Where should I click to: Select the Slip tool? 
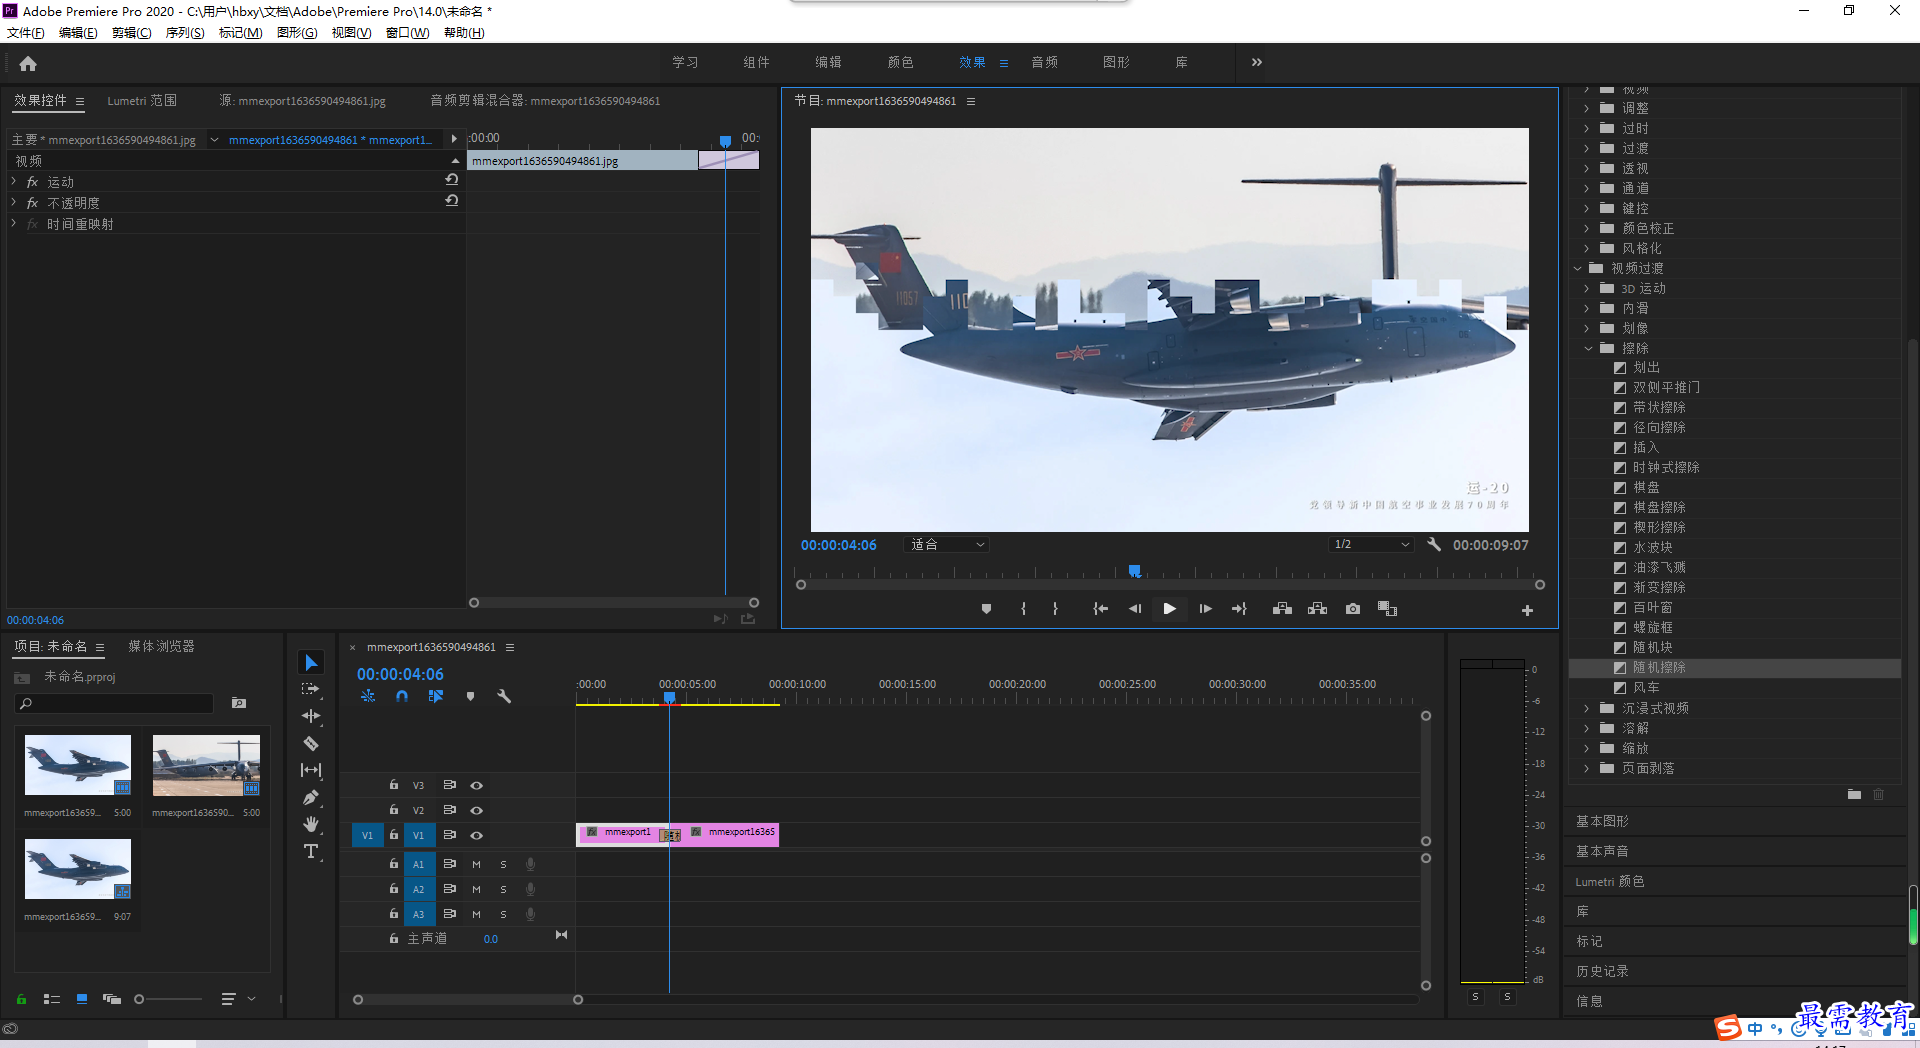coord(311,770)
